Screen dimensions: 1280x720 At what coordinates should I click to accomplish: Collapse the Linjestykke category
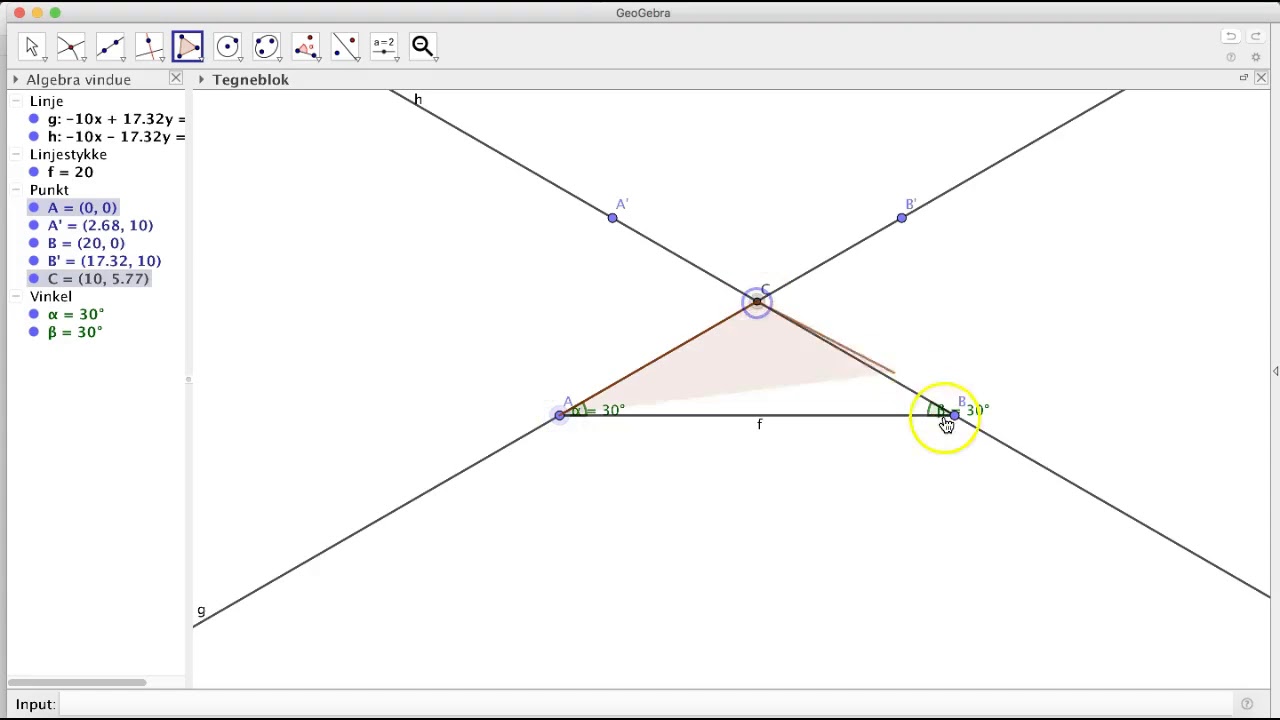[x=16, y=154]
